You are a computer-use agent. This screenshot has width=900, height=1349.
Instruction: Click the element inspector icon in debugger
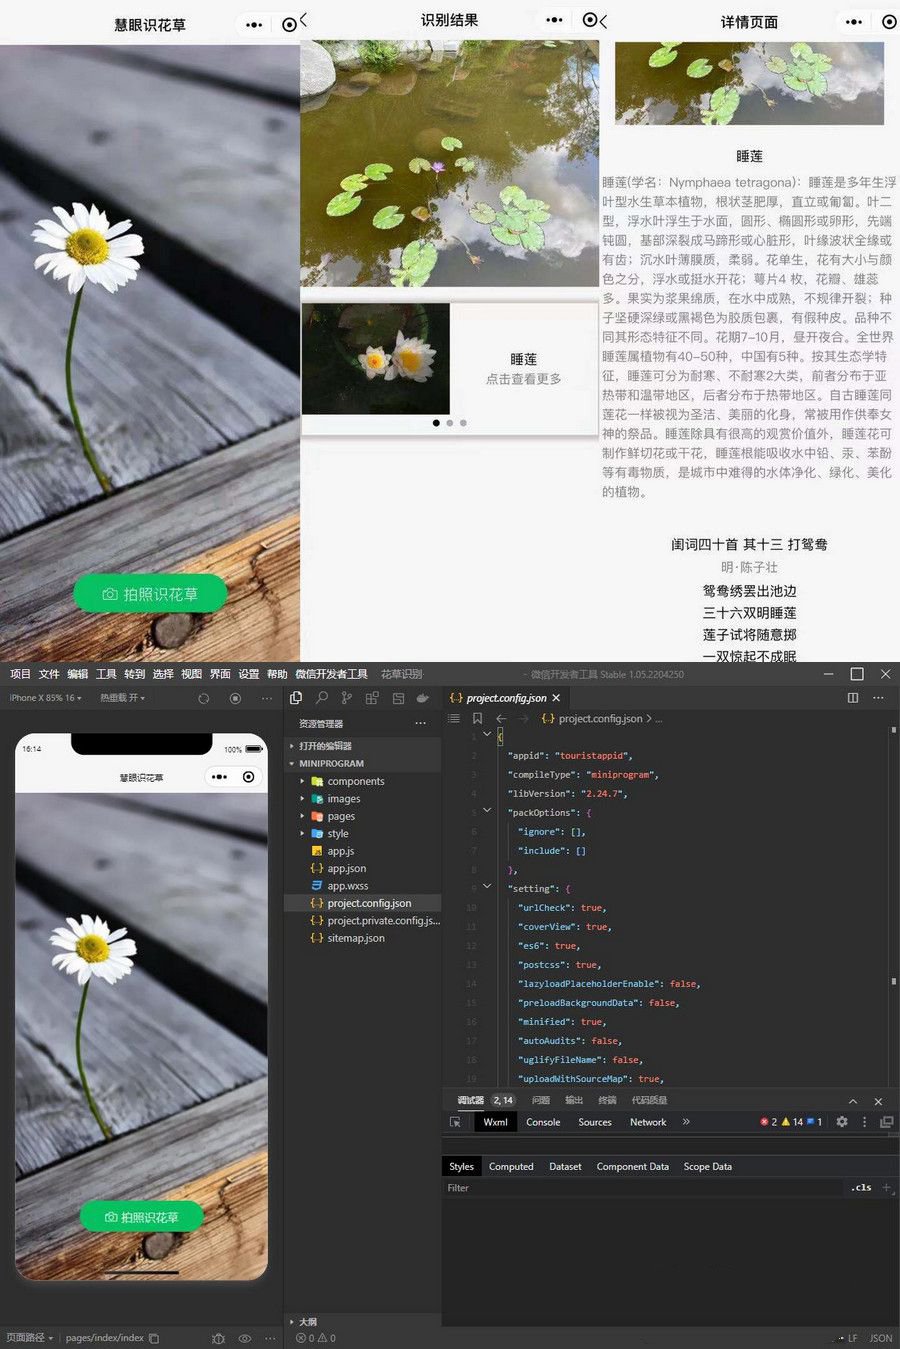[x=456, y=1122]
